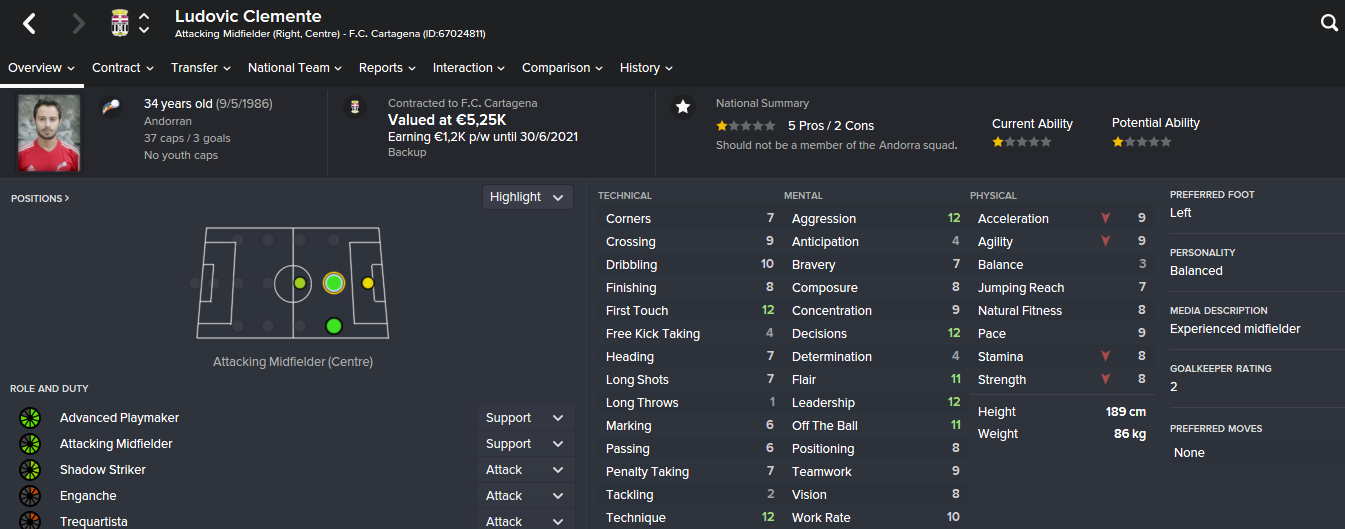Image resolution: width=1345 pixels, height=529 pixels.
Task: Click the contract club crest icon
Action: tap(354, 106)
